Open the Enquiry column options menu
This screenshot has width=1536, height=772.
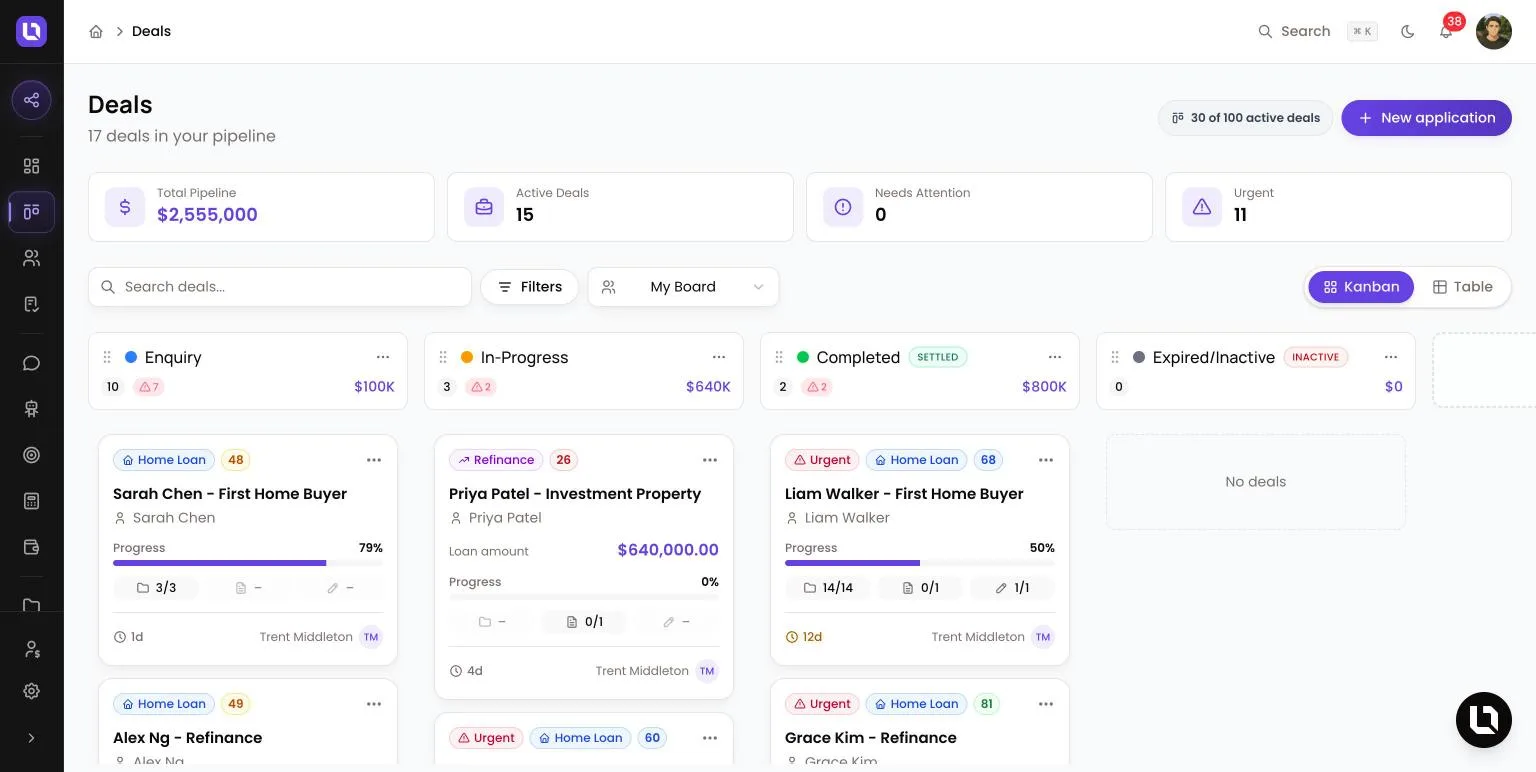pyautogui.click(x=383, y=357)
